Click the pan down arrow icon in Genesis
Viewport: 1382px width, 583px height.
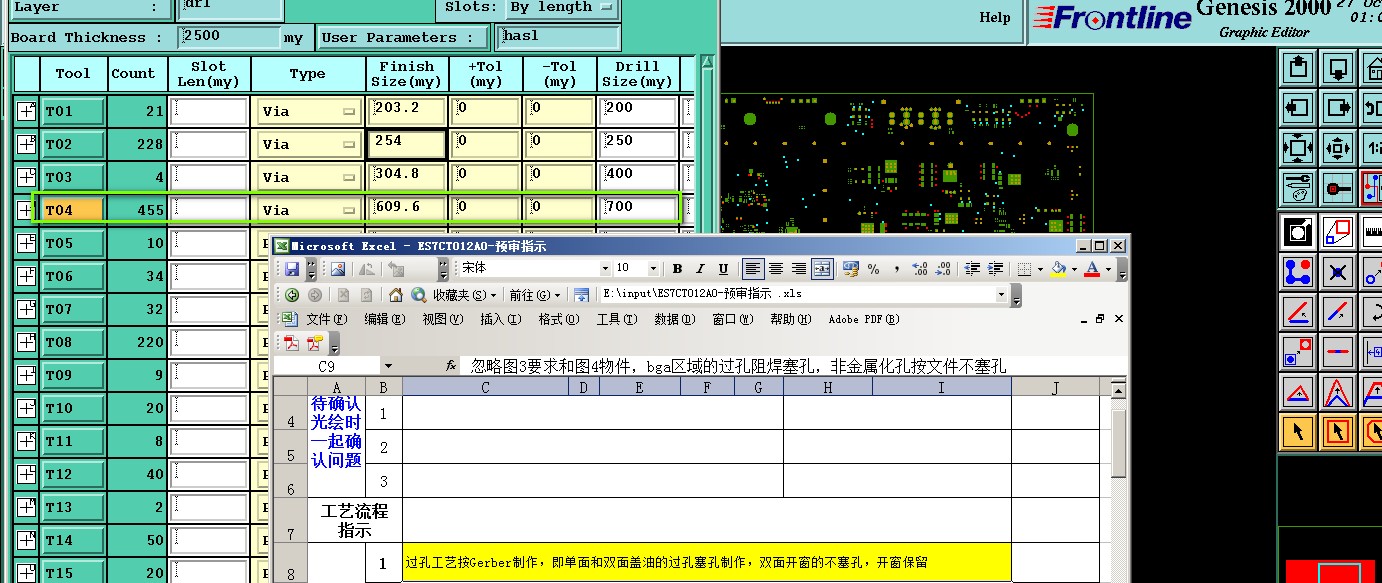[x=1338, y=69]
